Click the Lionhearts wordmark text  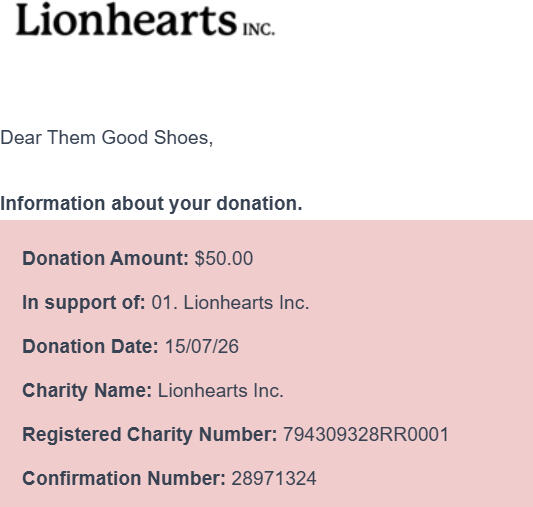click(126, 19)
